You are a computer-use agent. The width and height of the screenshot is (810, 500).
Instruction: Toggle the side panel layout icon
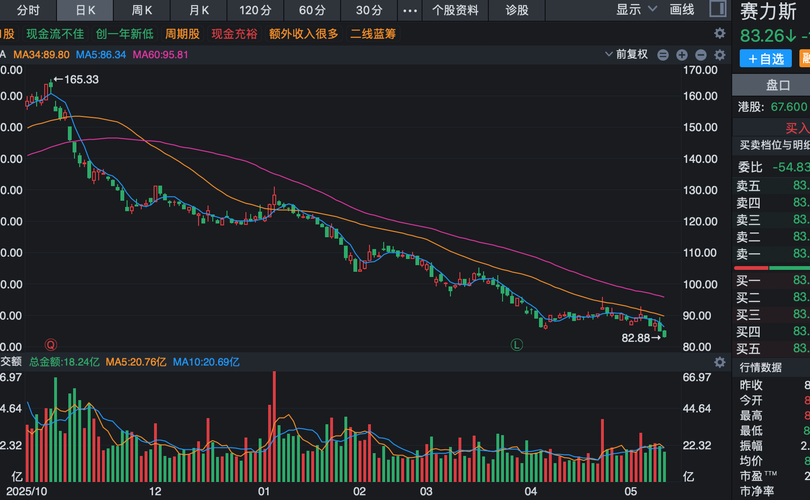718,8
